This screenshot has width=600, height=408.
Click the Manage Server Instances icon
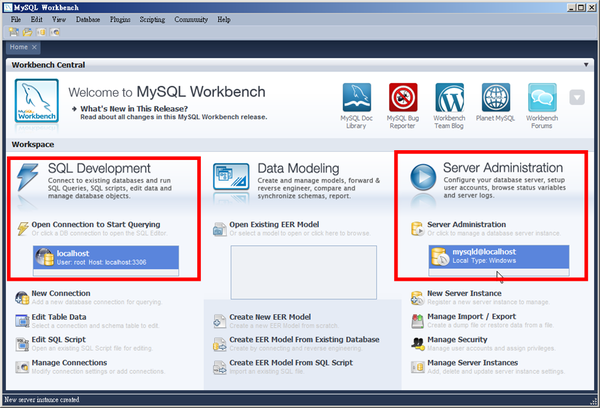(x=417, y=367)
